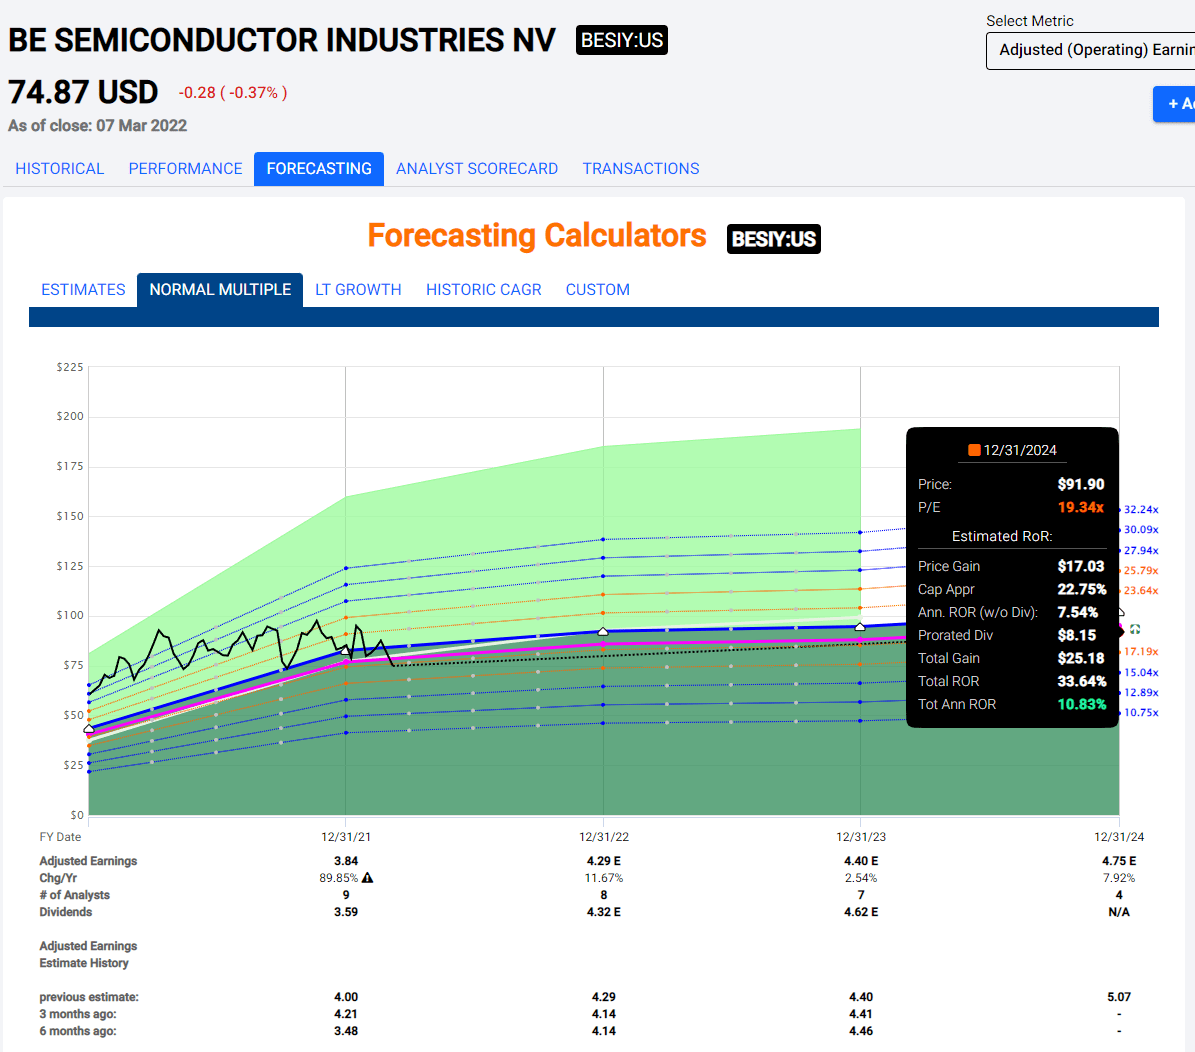Click the 4.62 E dividends estimate

point(861,912)
